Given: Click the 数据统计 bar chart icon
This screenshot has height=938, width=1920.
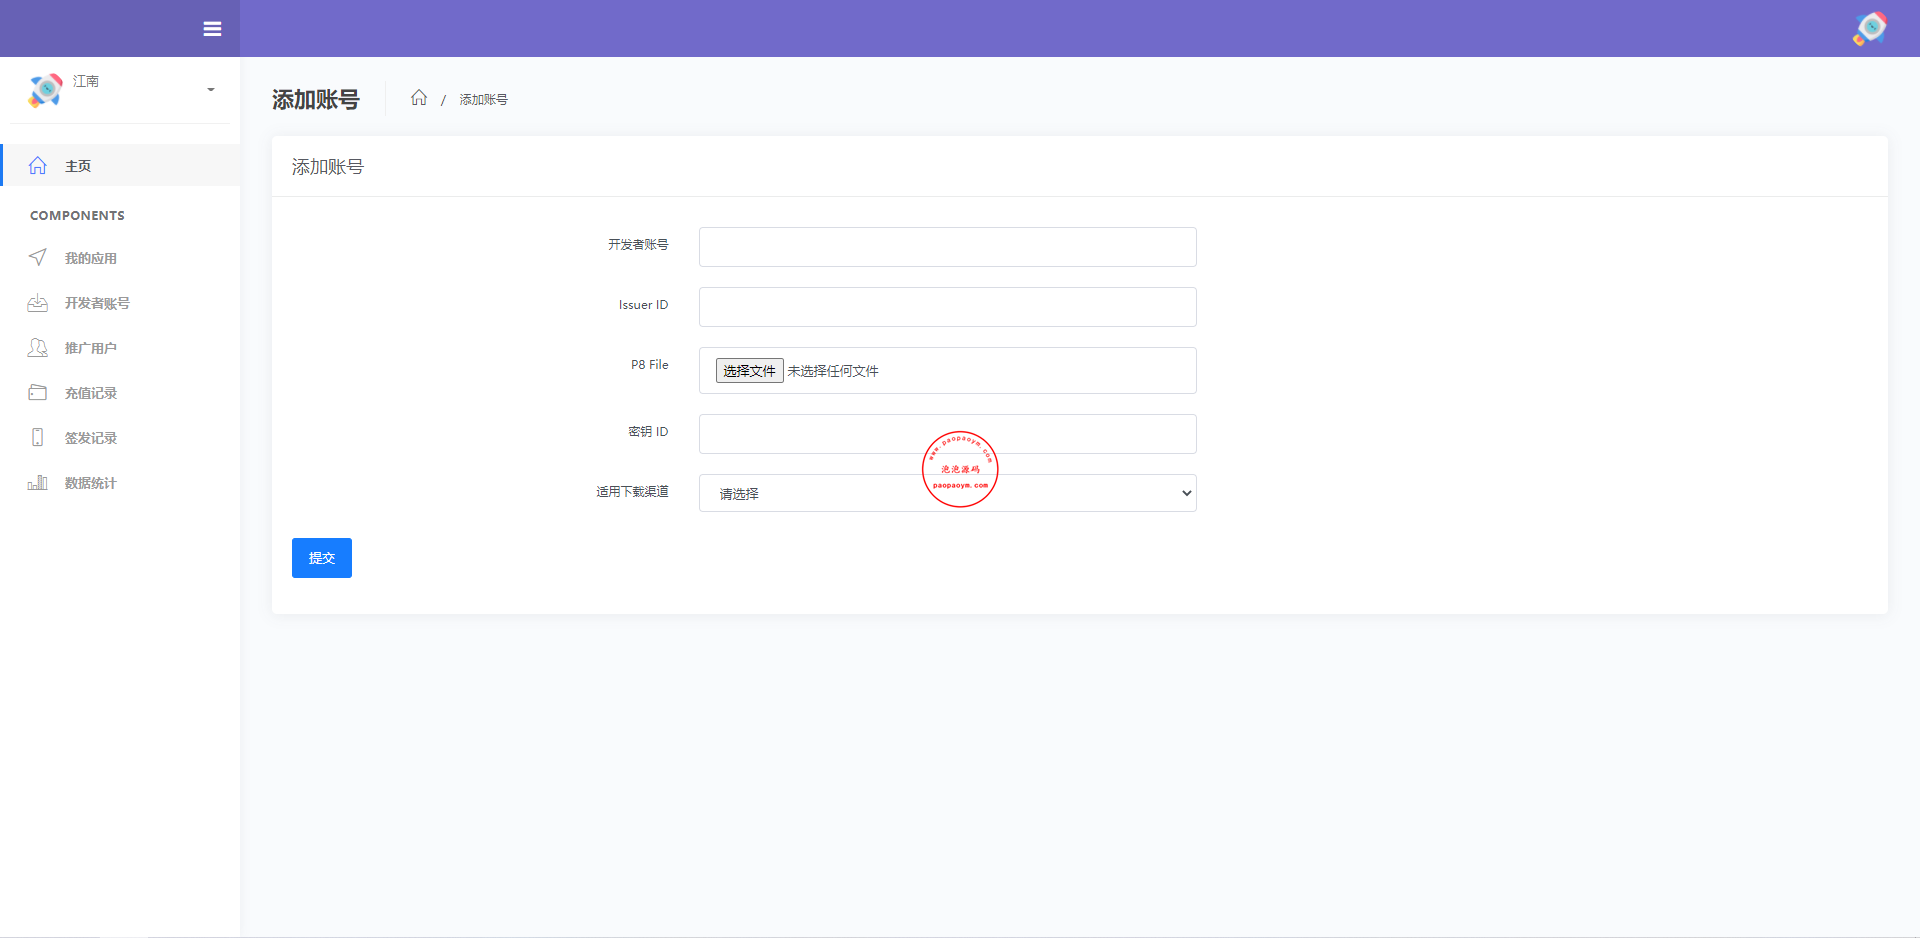Looking at the screenshot, I should point(38,483).
